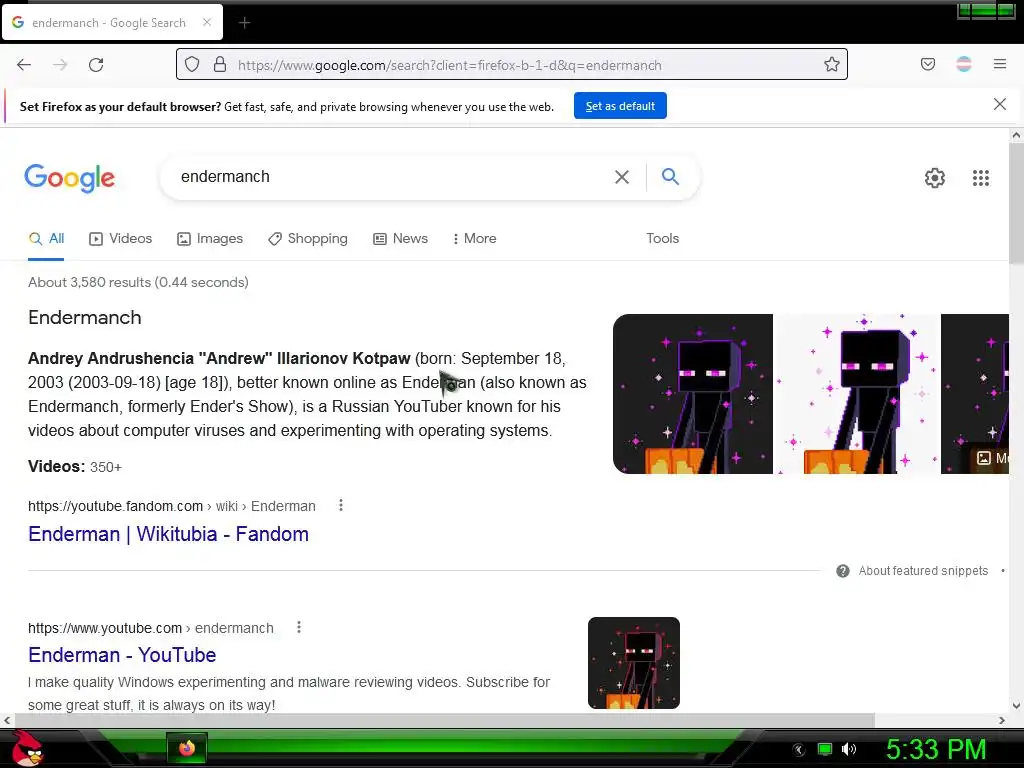Click the horizontal scrollbar right arrow
The height and width of the screenshot is (768, 1024).
coord(1002,720)
